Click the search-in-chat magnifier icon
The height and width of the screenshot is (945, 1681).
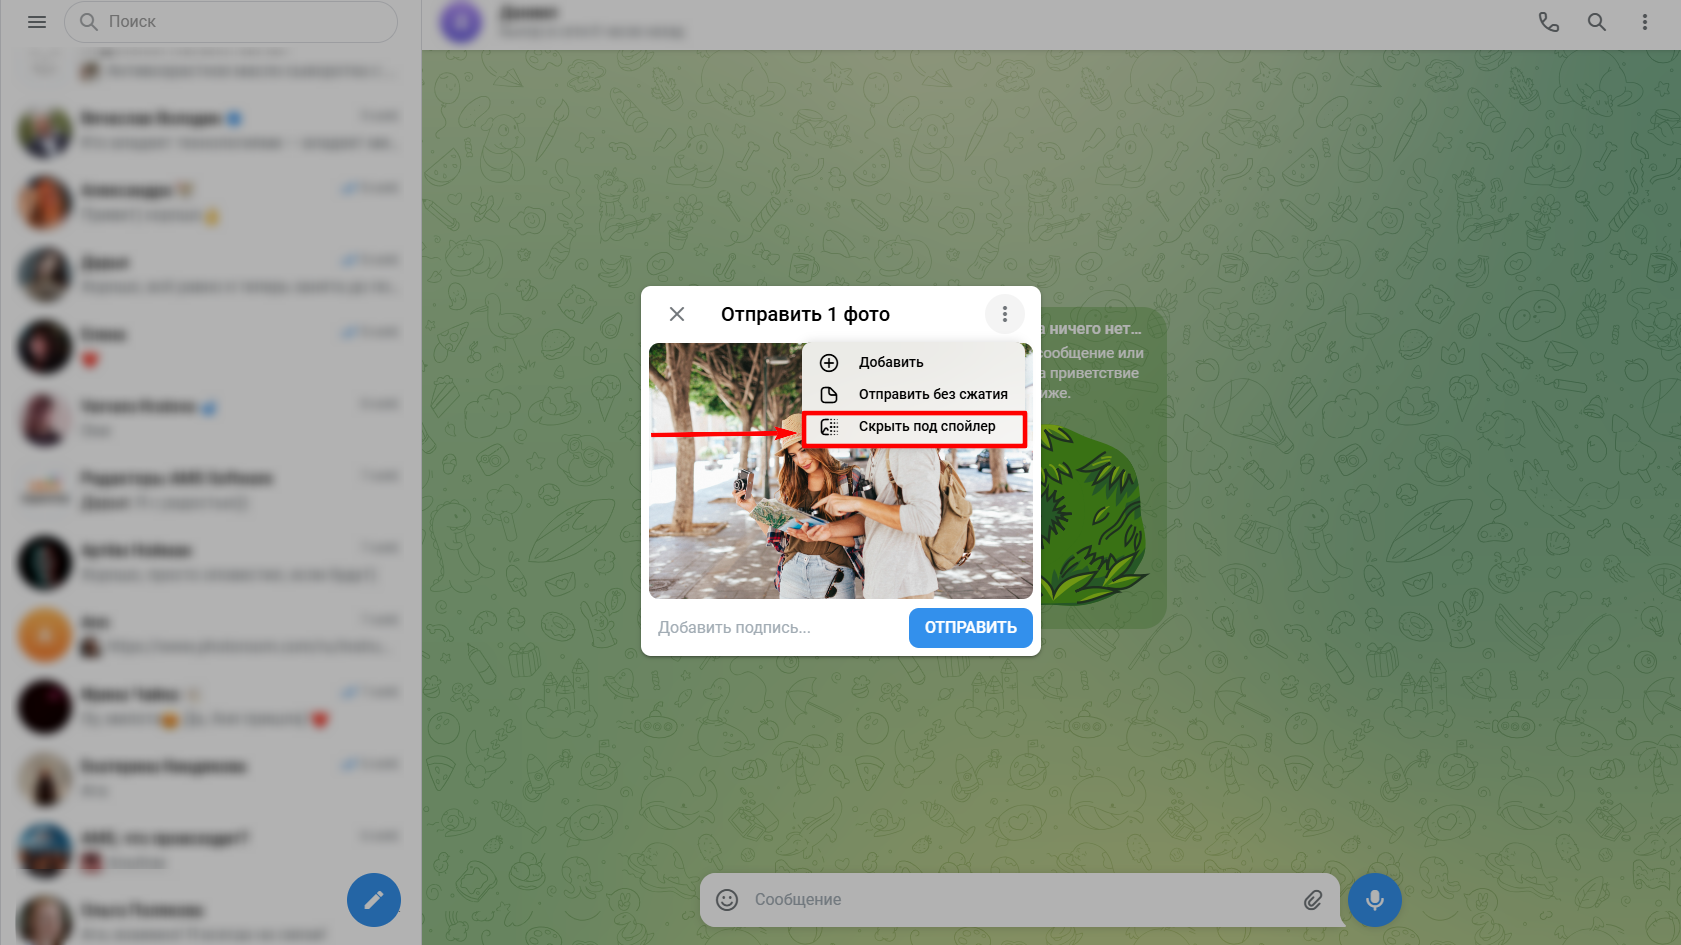[x=1596, y=22]
